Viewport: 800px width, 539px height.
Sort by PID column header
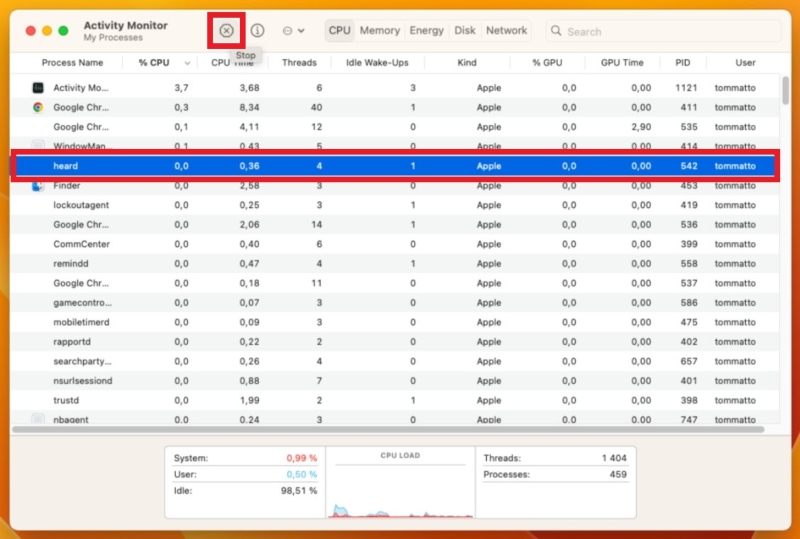(683, 63)
